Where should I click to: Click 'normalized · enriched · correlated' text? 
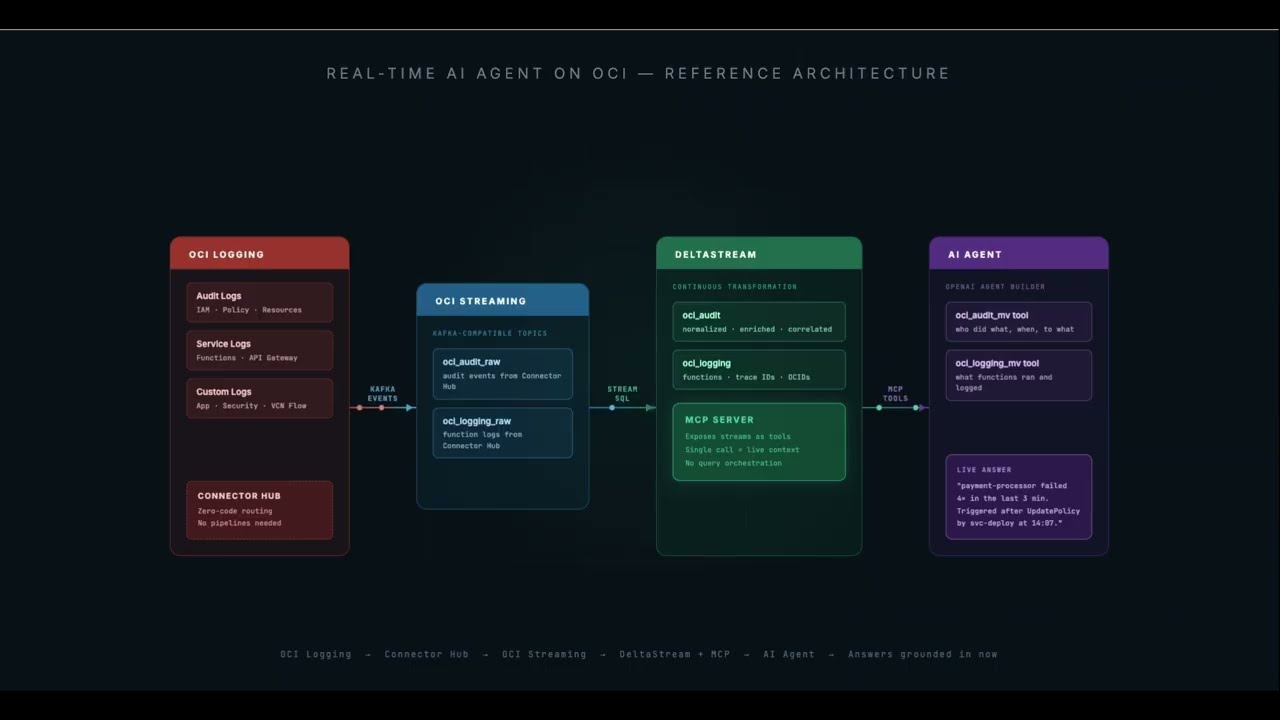(757, 329)
